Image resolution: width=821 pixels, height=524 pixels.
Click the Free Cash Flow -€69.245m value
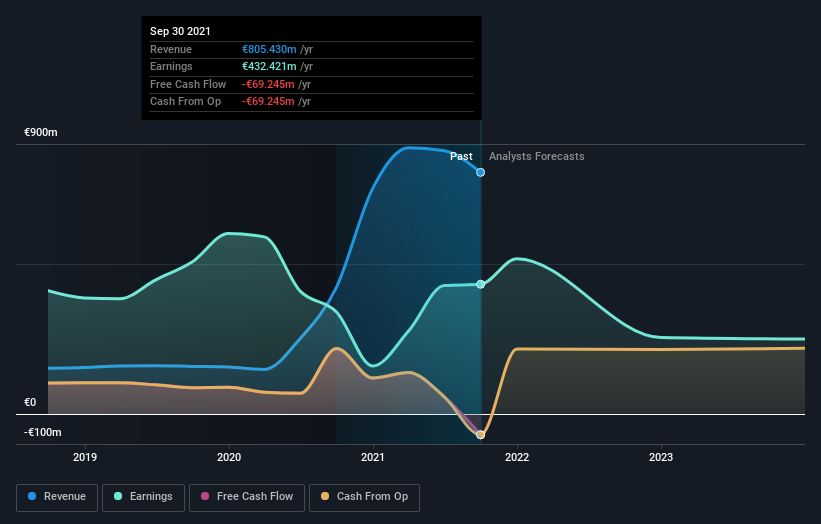point(268,84)
